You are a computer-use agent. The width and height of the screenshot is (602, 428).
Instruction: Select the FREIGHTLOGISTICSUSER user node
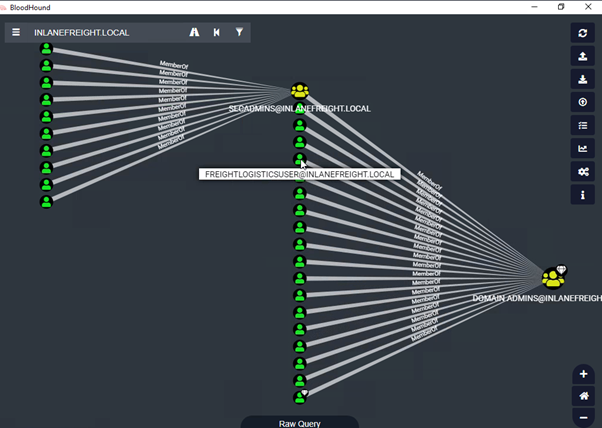point(299,160)
